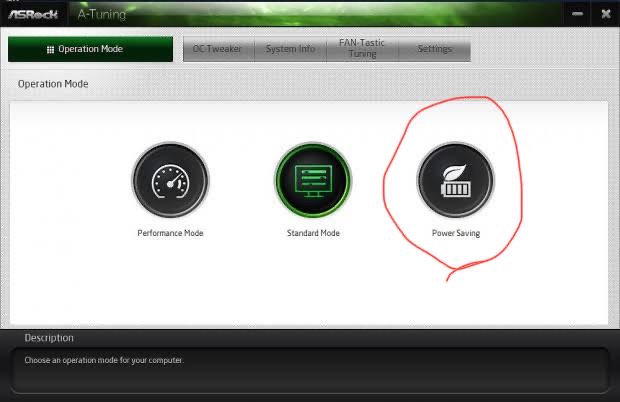The width and height of the screenshot is (620, 402).
Task: Minimize the A-Tuning window
Action: click(577, 14)
